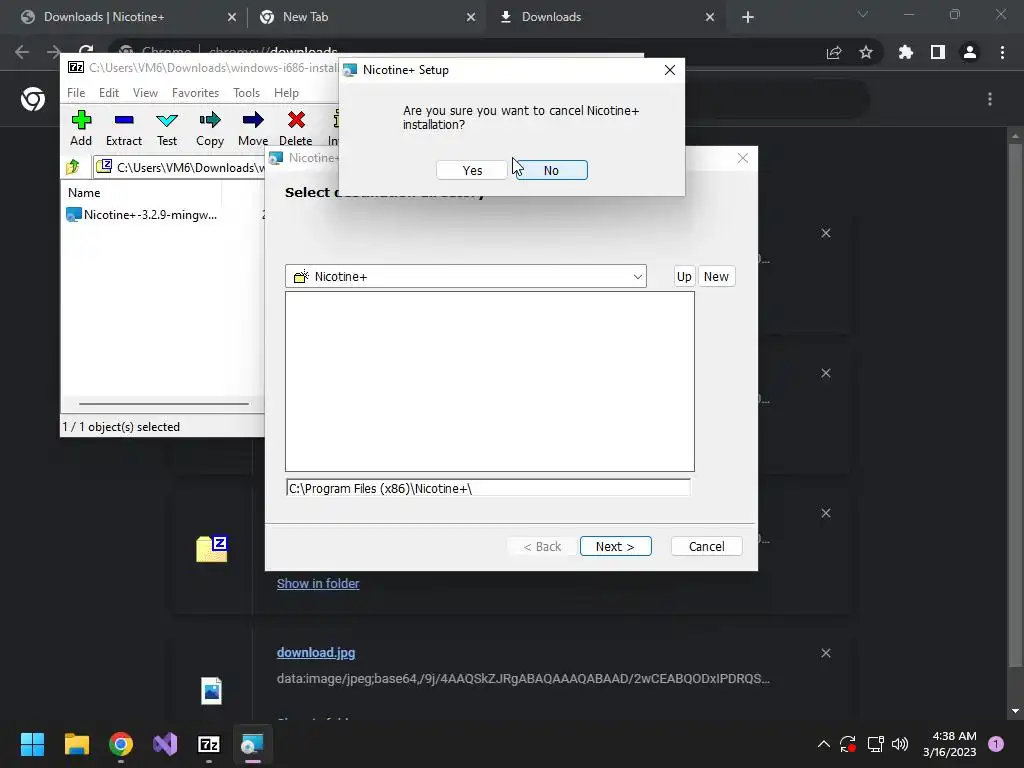Click the Show in folder link
This screenshot has width=1024, height=768.
318,583
